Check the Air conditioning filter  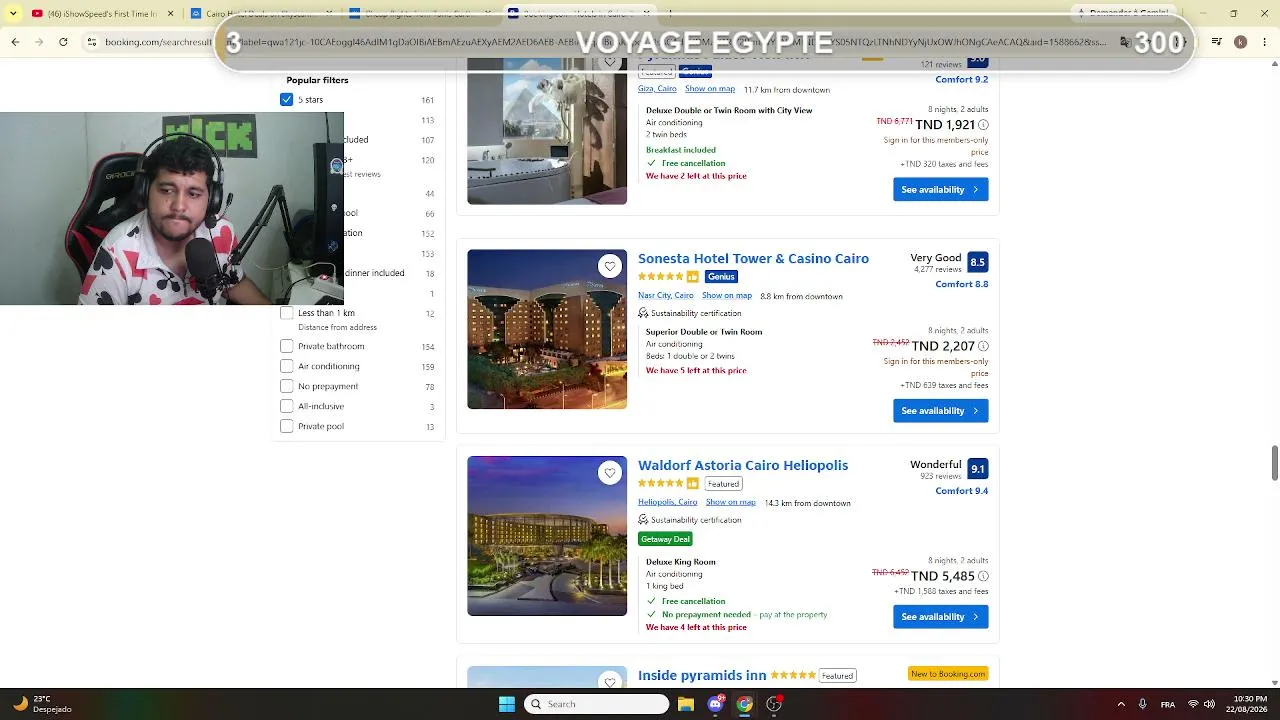coord(287,366)
